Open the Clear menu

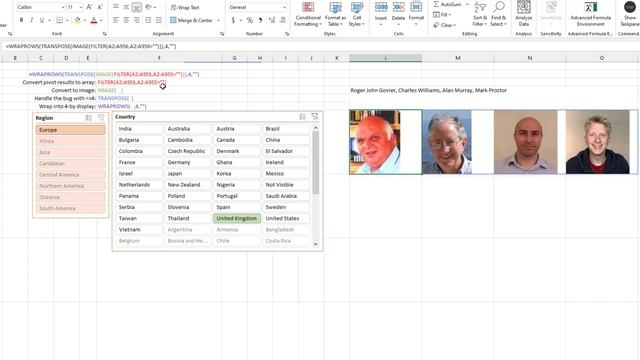pyautogui.click(x=445, y=25)
